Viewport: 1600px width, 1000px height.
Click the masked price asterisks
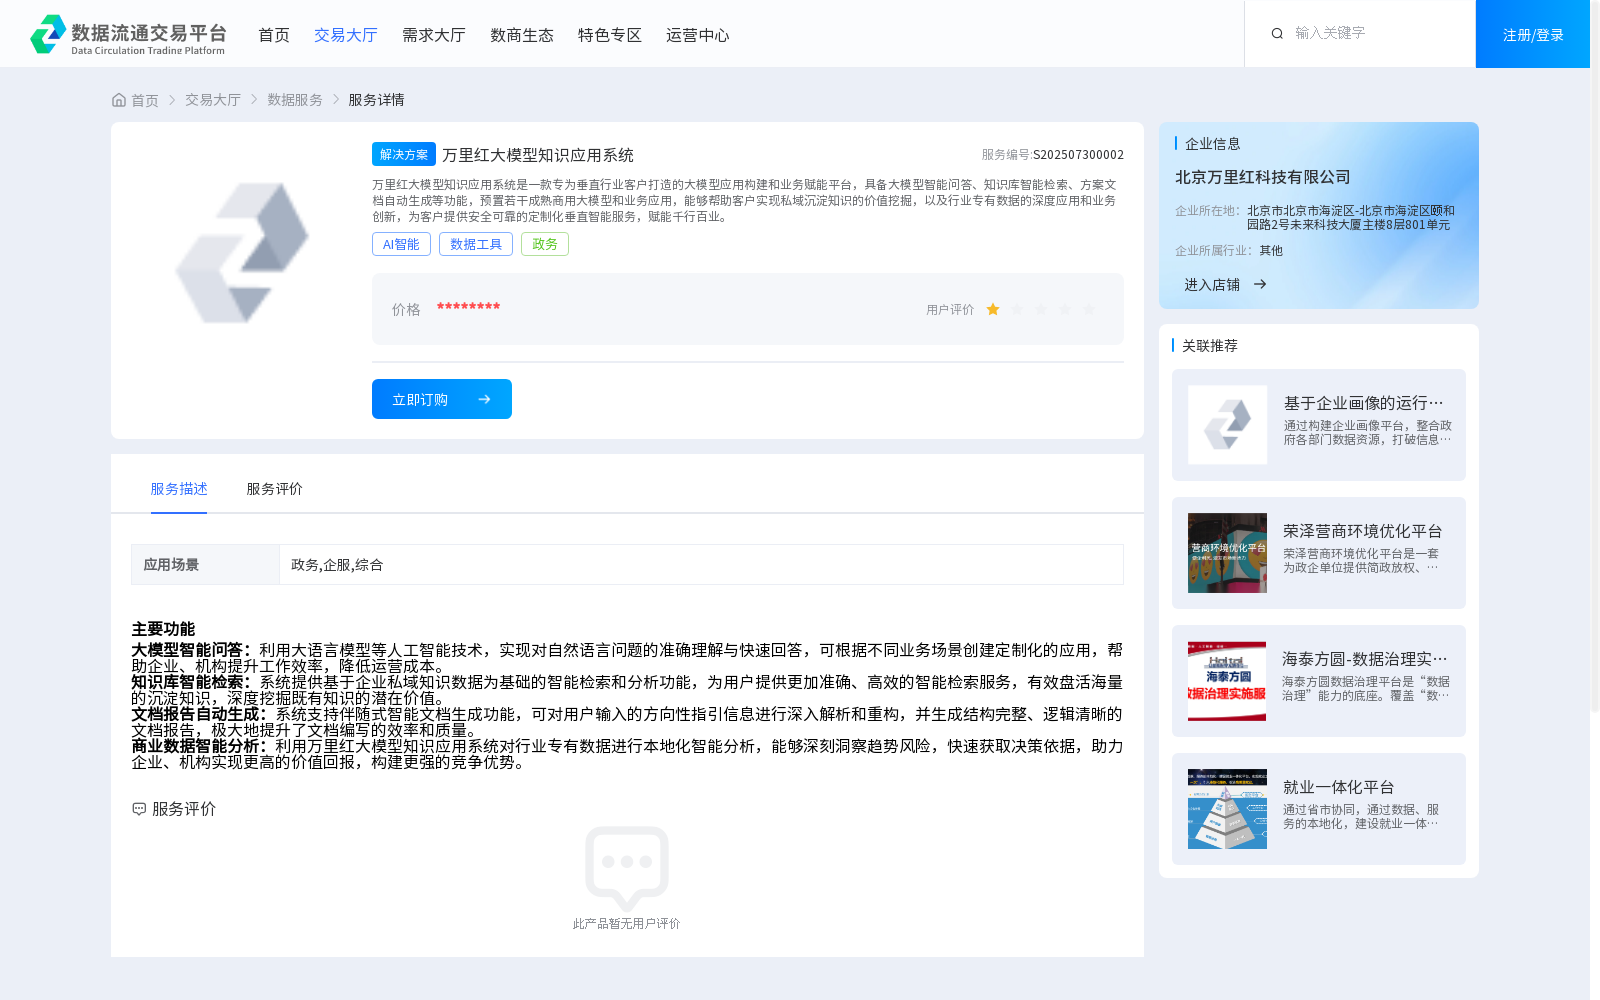(x=468, y=307)
